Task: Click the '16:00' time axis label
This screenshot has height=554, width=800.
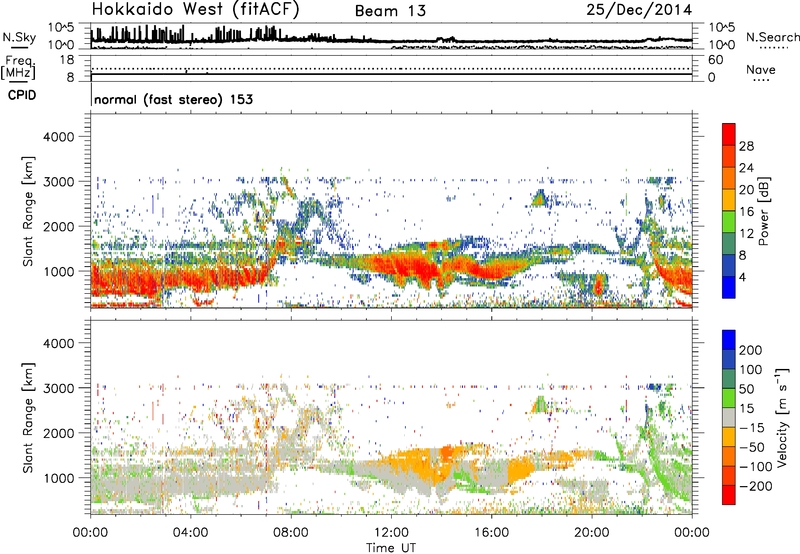Action: pos(491,533)
